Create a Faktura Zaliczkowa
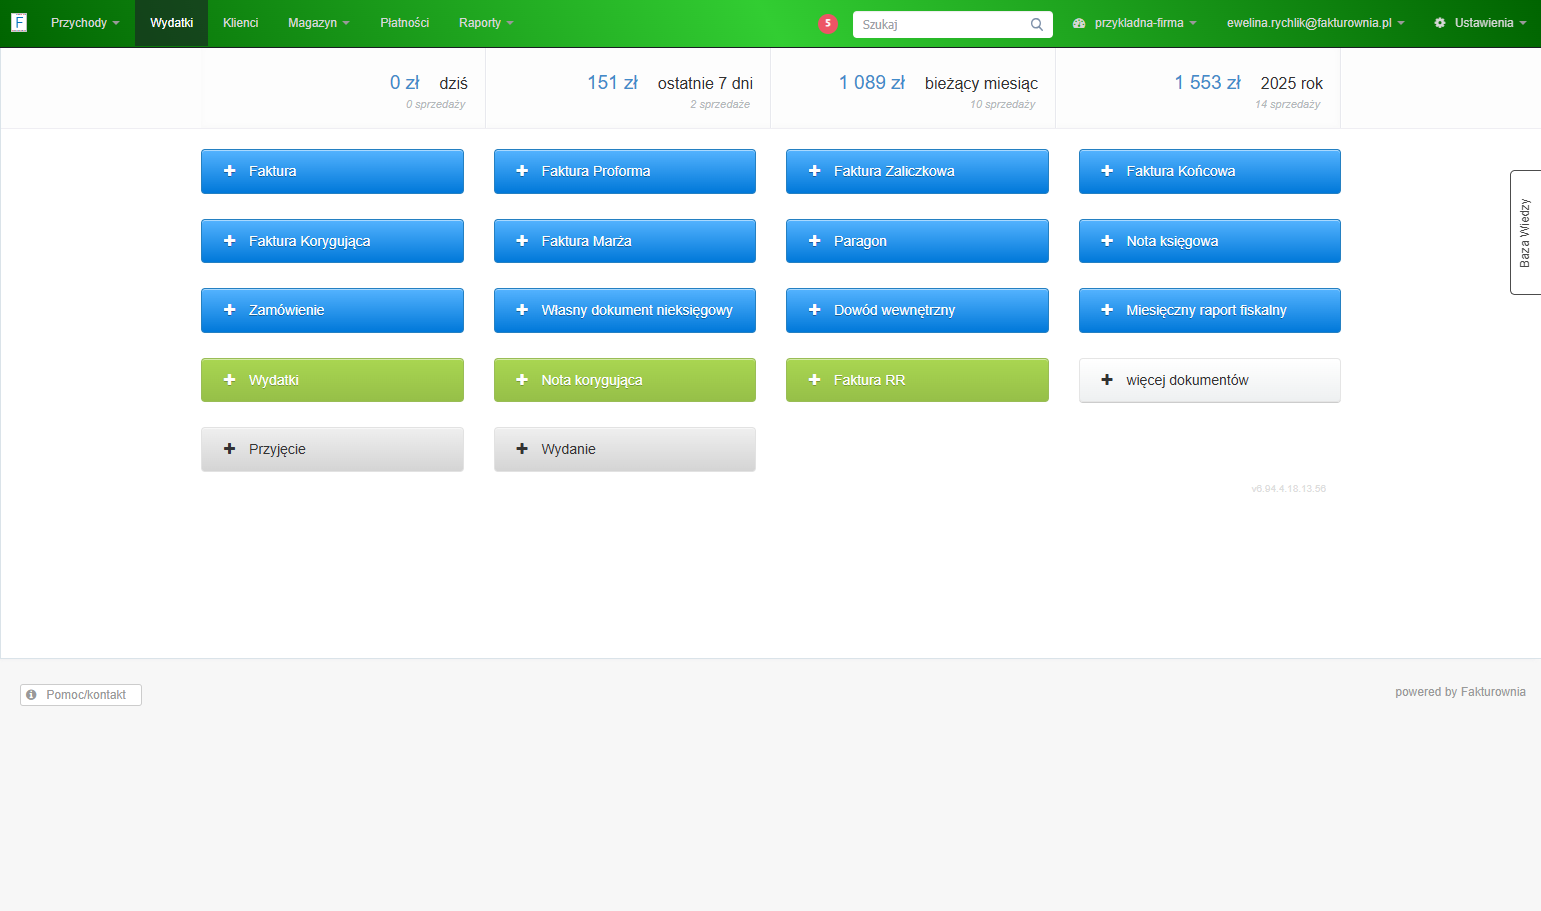The height and width of the screenshot is (911, 1541). click(917, 171)
